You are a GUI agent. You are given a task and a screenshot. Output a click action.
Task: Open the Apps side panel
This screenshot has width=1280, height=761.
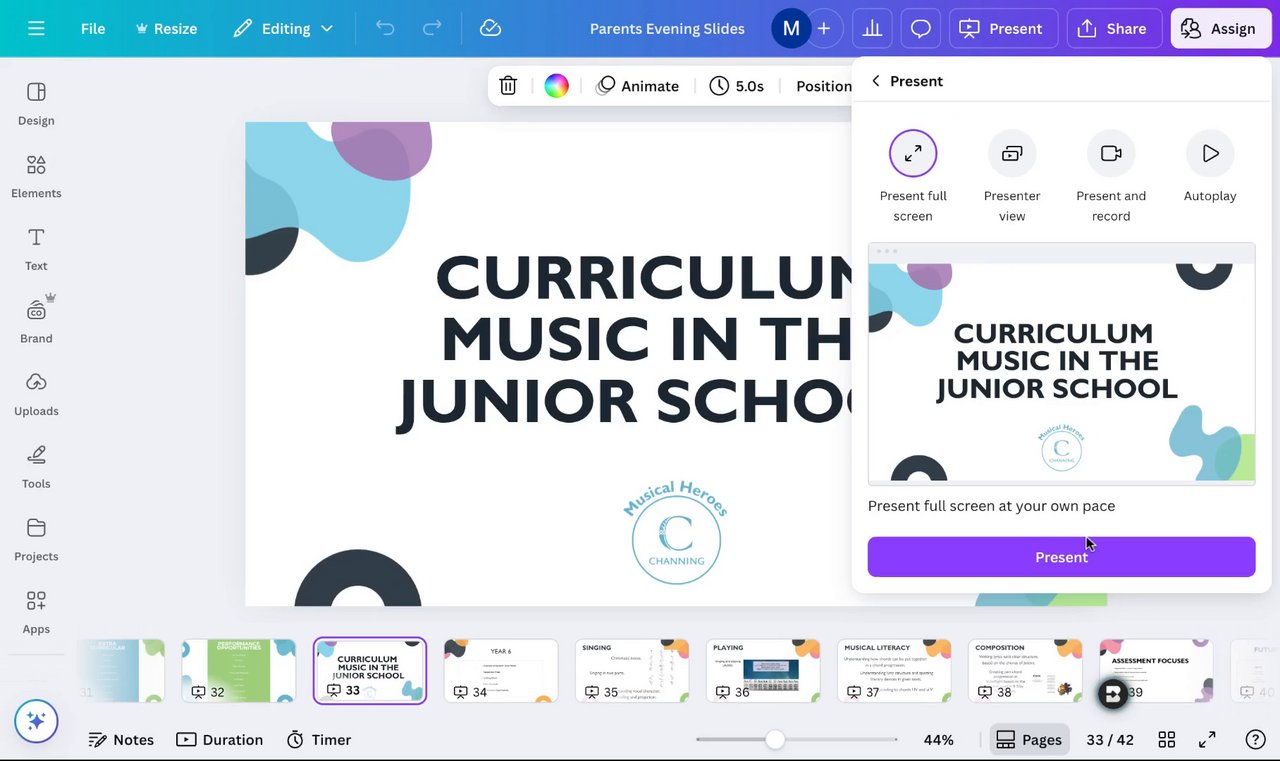coord(36,613)
